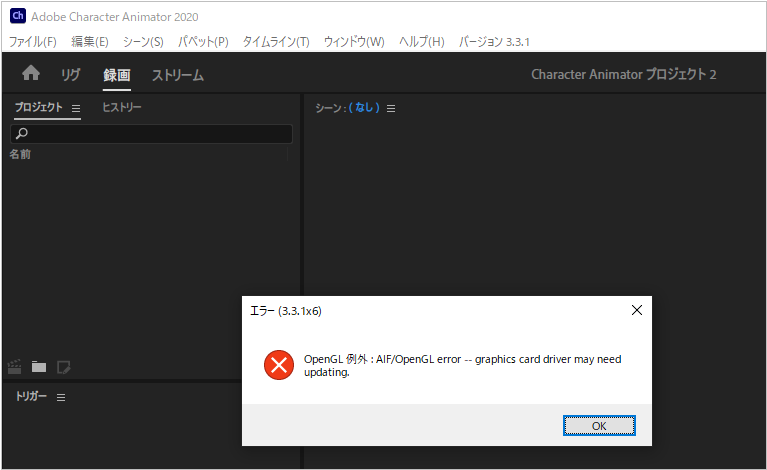Click the project search input field
The height and width of the screenshot is (470, 767).
151,134
